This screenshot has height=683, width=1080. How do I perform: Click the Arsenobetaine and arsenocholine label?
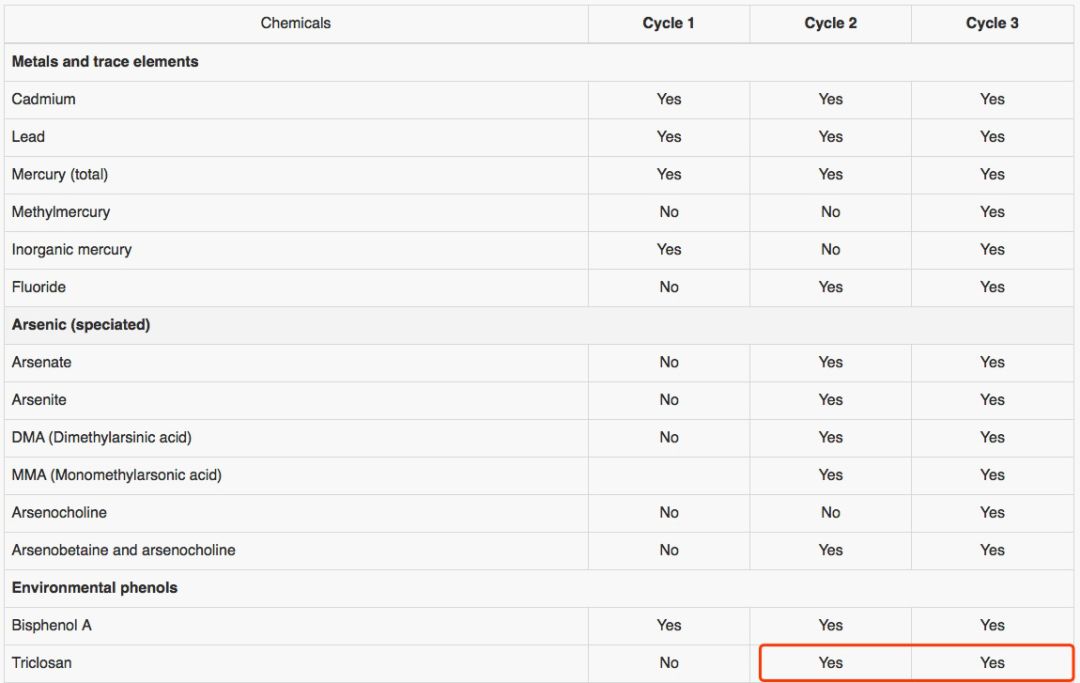click(124, 550)
